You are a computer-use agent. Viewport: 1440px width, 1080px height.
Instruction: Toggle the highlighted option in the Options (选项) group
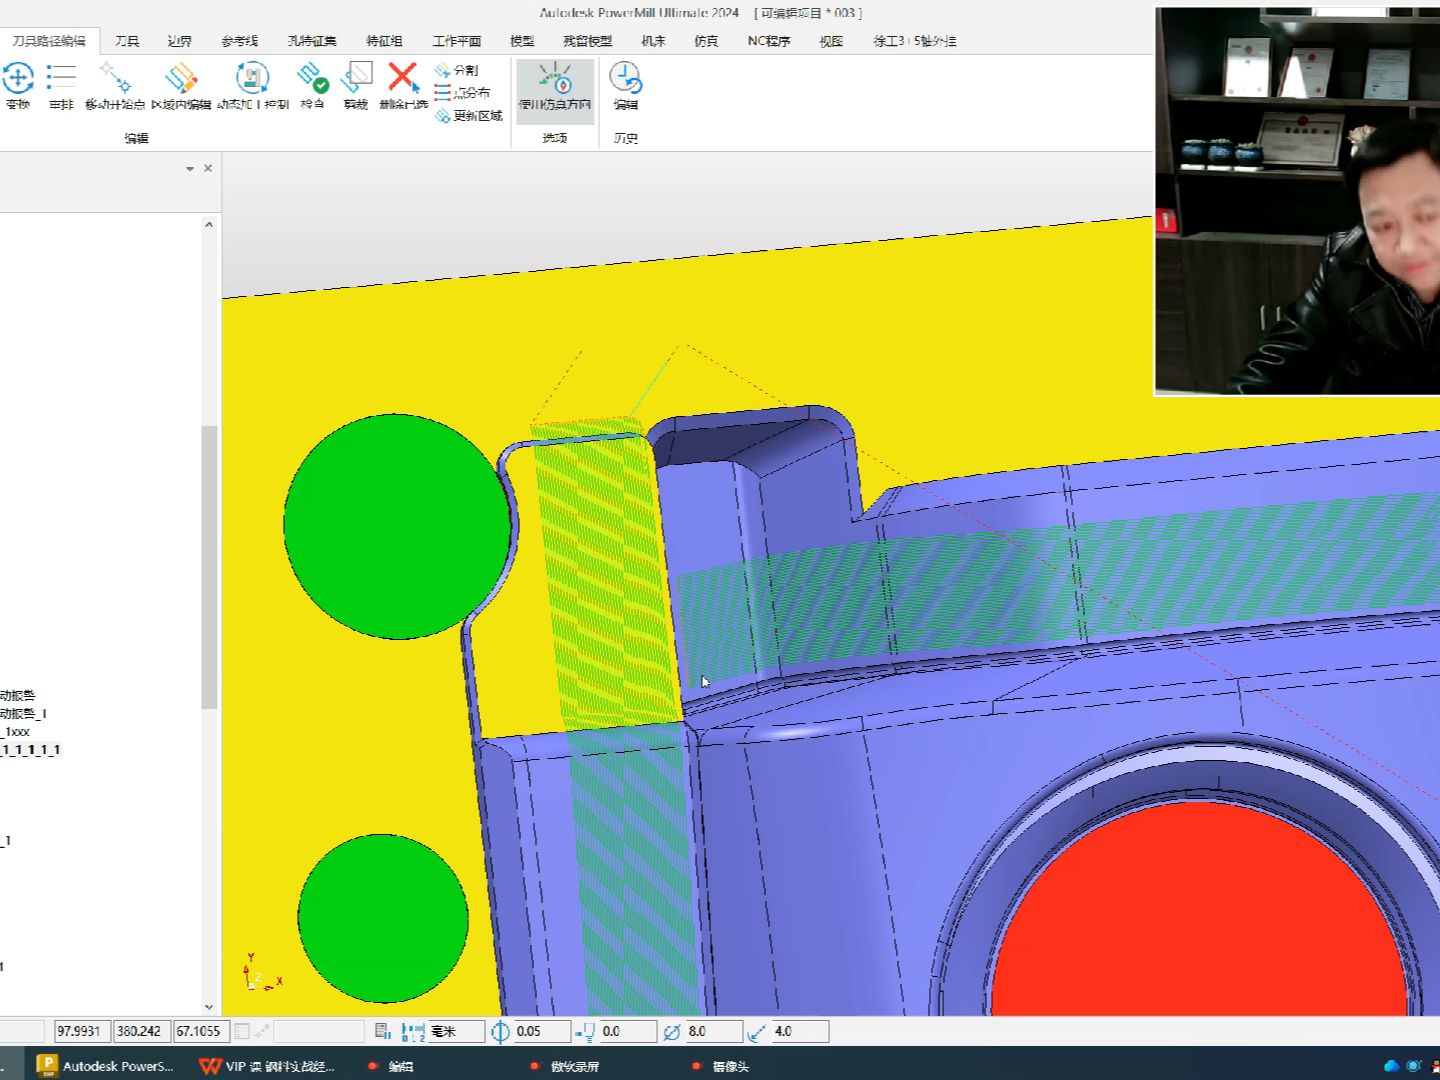[x=555, y=86]
